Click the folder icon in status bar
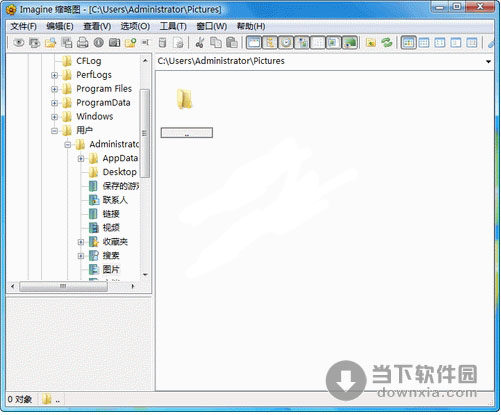 click(x=47, y=399)
